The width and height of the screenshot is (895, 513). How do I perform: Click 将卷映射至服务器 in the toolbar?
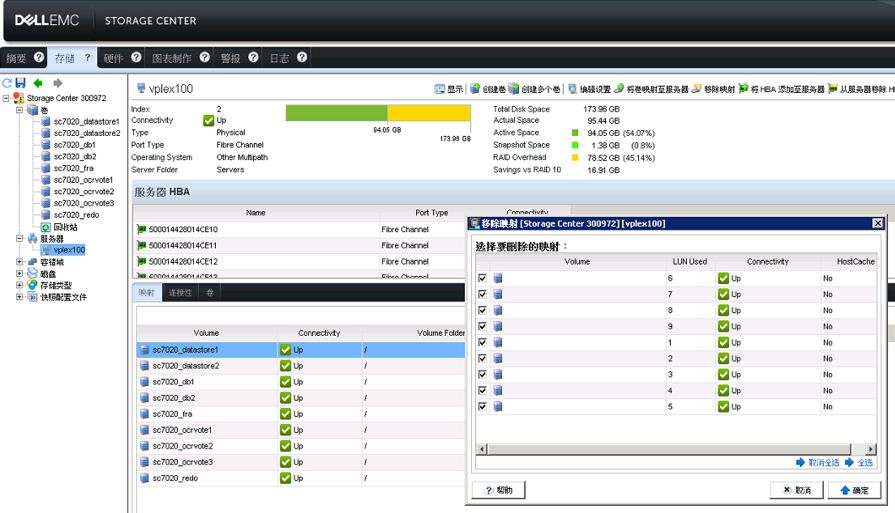[x=651, y=89]
